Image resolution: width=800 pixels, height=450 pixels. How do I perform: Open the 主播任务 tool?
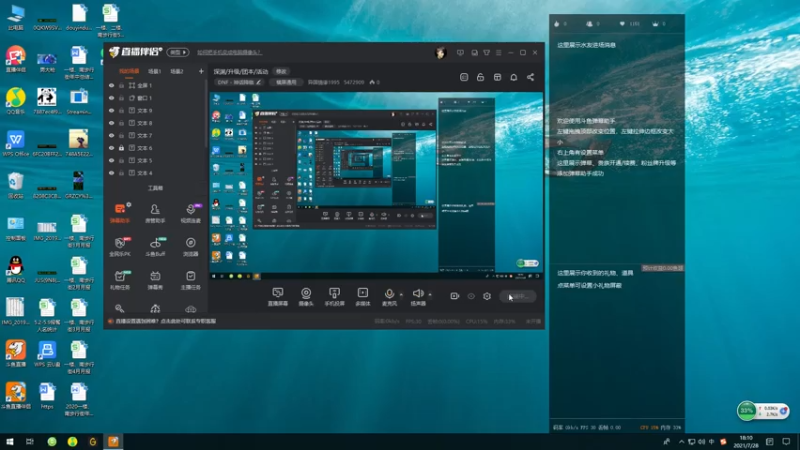coord(190,280)
